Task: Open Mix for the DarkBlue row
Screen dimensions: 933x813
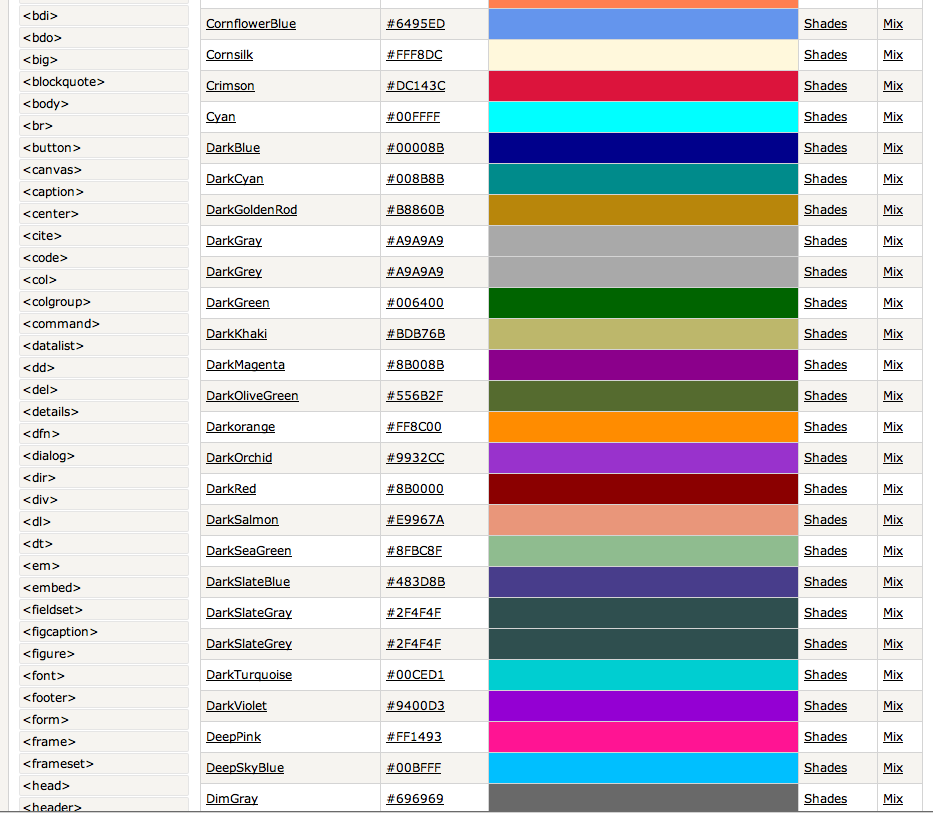Action: (x=893, y=148)
